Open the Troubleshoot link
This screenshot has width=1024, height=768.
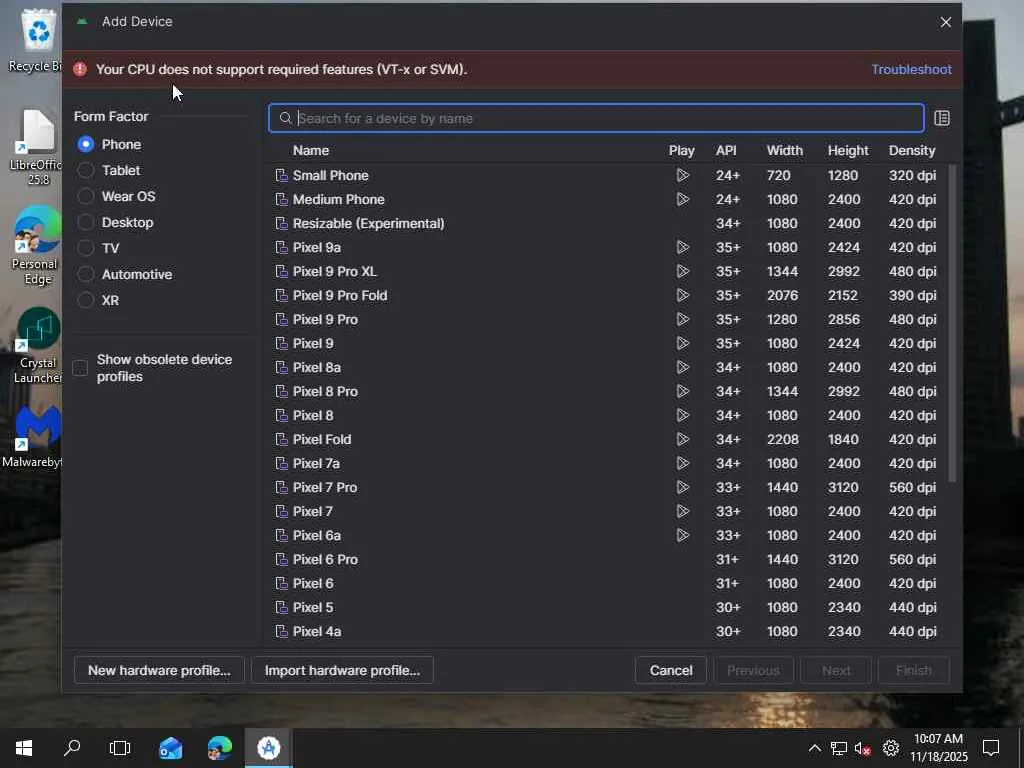(x=911, y=69)
